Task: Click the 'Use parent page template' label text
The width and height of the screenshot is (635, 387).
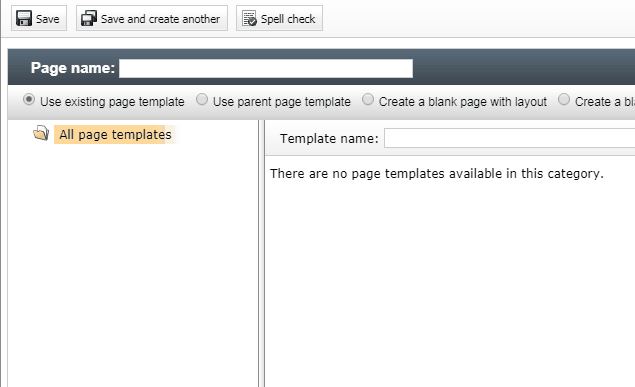Action: coord(282,102)
